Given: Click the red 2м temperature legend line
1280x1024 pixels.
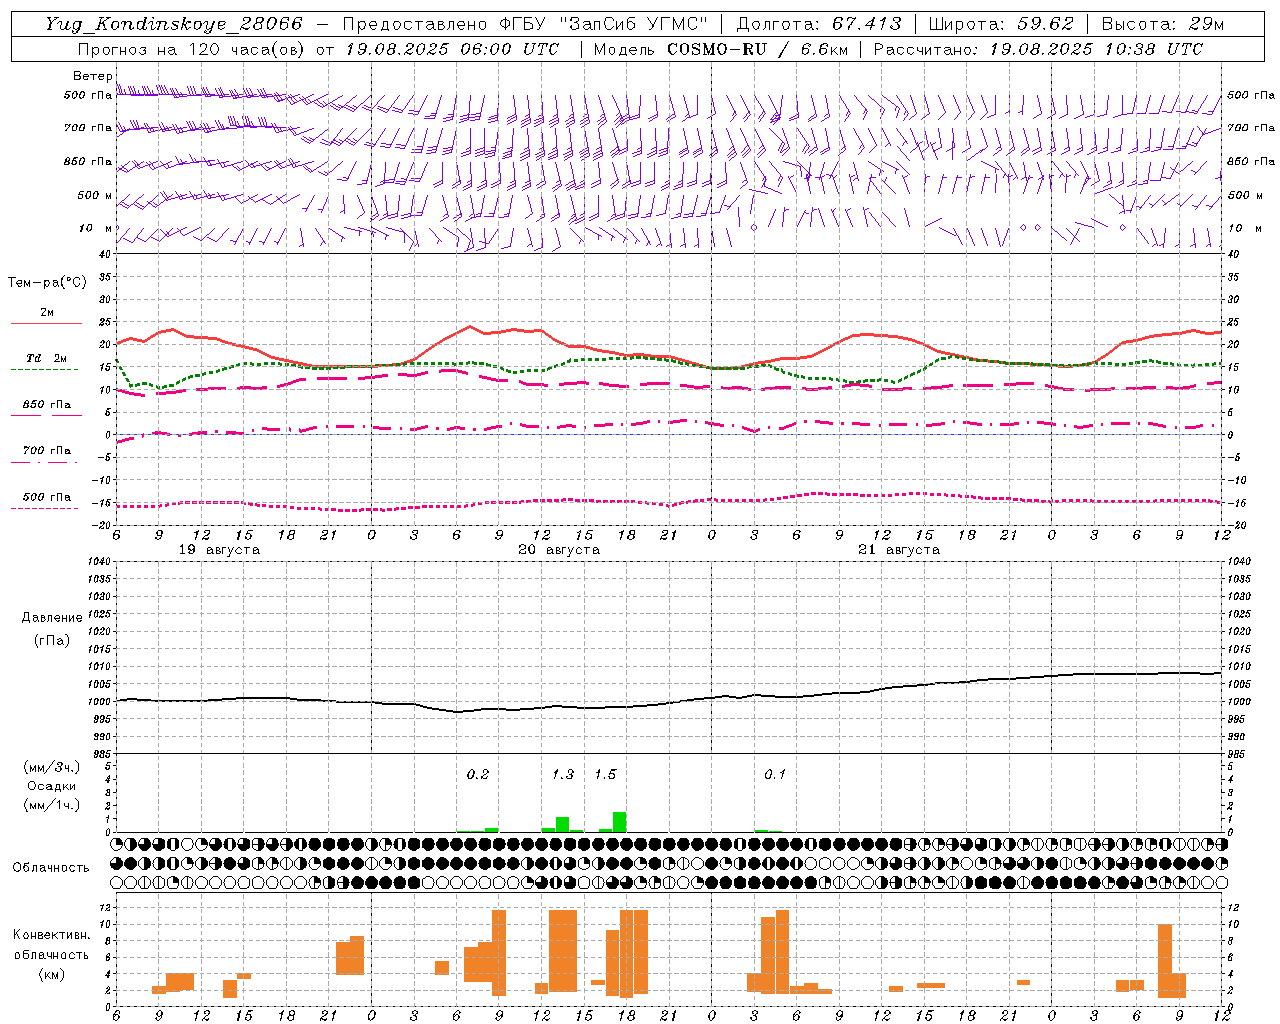Looking at the screenshot, I should (x=46, y=323).
